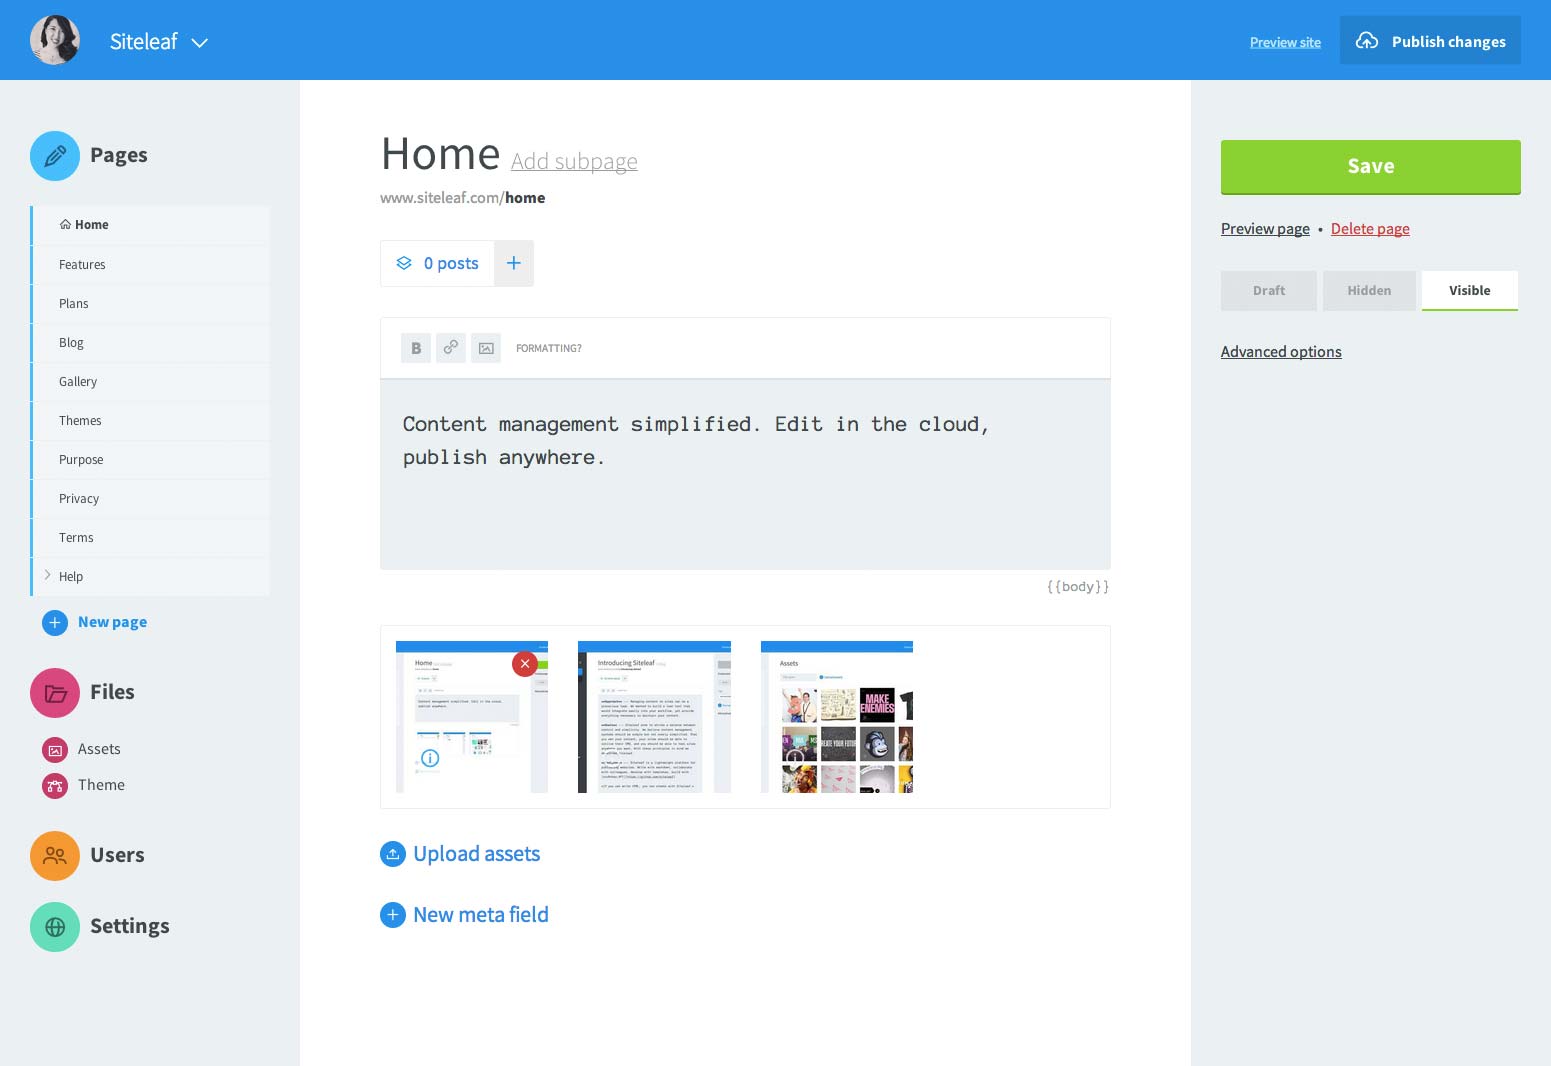
Task: Click the green Save button
Action: coord(1370,167)
